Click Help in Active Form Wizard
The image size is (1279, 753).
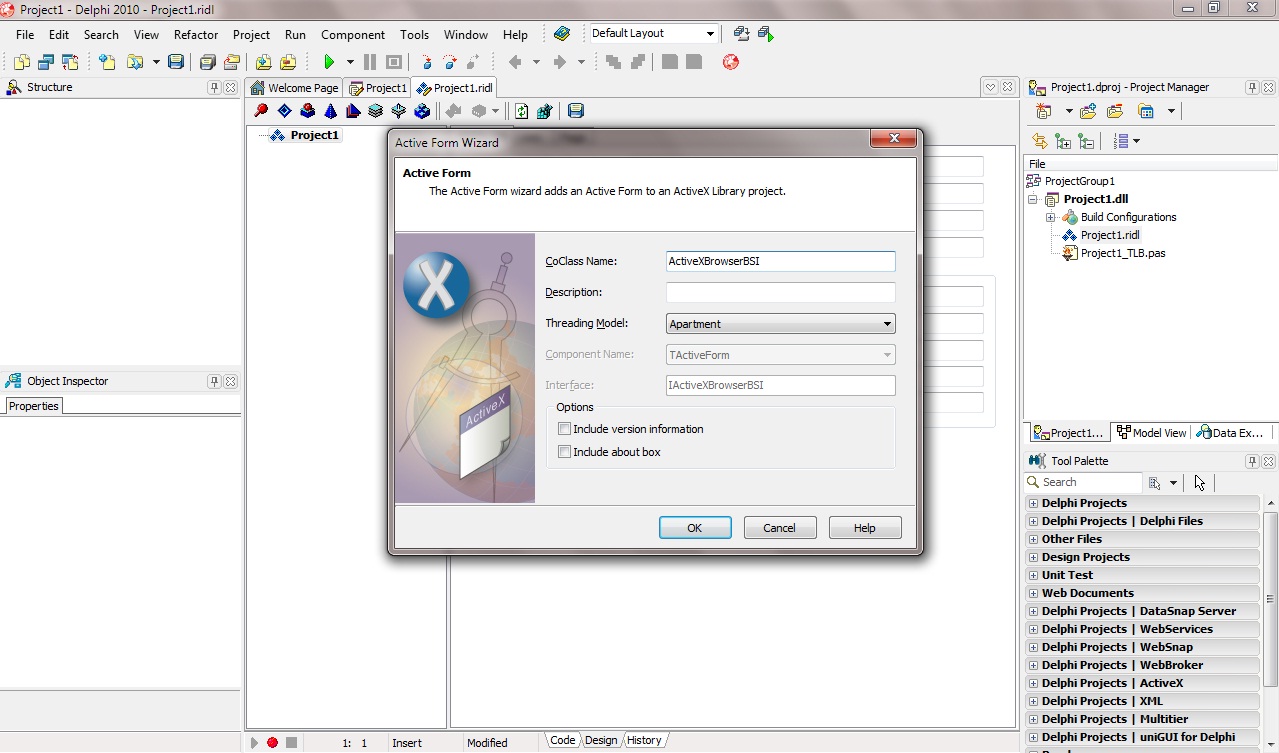tap(865, 528)
